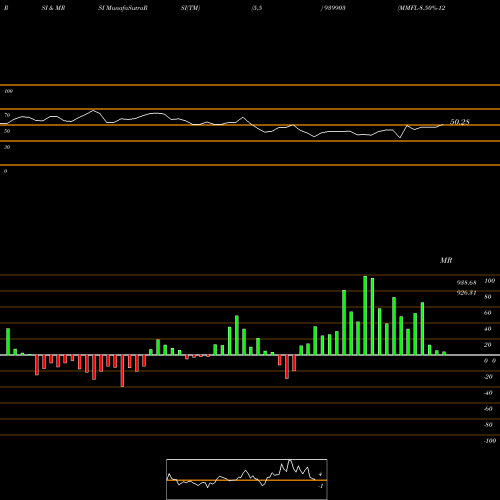Click the RSI value label 50.28
The image size is (500, 500).
[x=460, y=122]
